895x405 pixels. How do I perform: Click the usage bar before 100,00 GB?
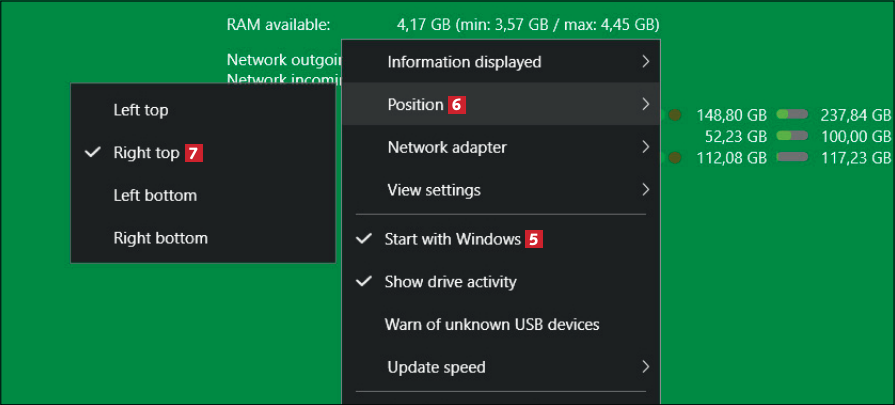click(792, 136)
